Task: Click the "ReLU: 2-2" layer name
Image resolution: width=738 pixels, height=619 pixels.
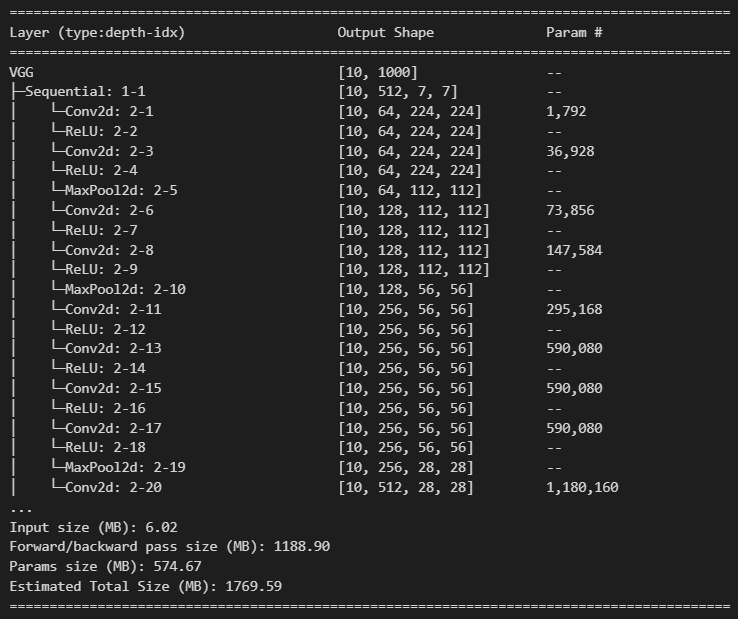Action: pyautogui.click(x=101, y=131)
